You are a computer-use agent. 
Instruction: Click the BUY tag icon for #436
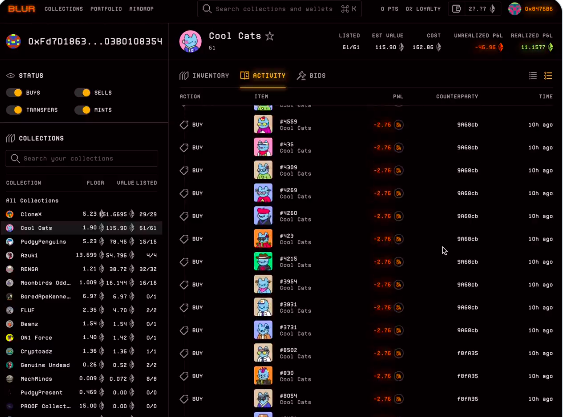tap(184, 148)
